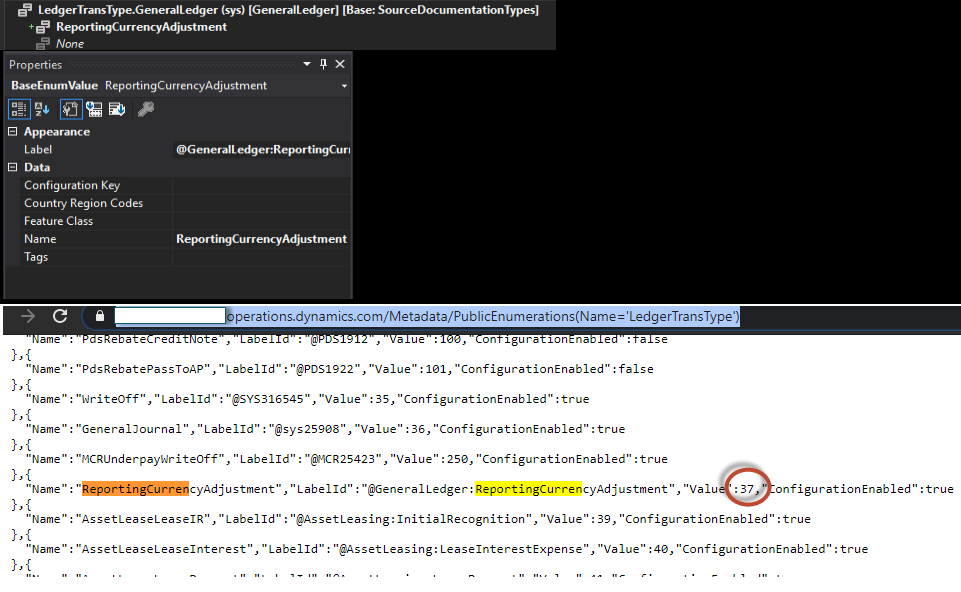Select the None enum value node
Image resolution: width=961 pixels, height=592 pixels.
coord(70,44)
